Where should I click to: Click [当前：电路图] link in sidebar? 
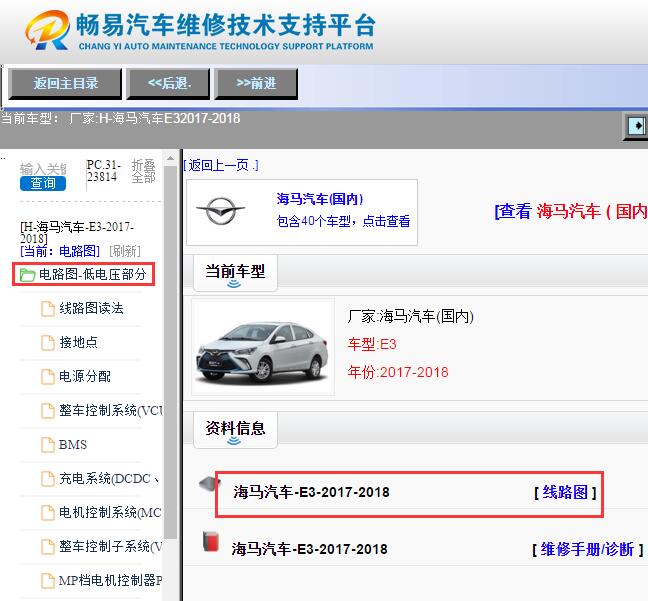point(60,251)
